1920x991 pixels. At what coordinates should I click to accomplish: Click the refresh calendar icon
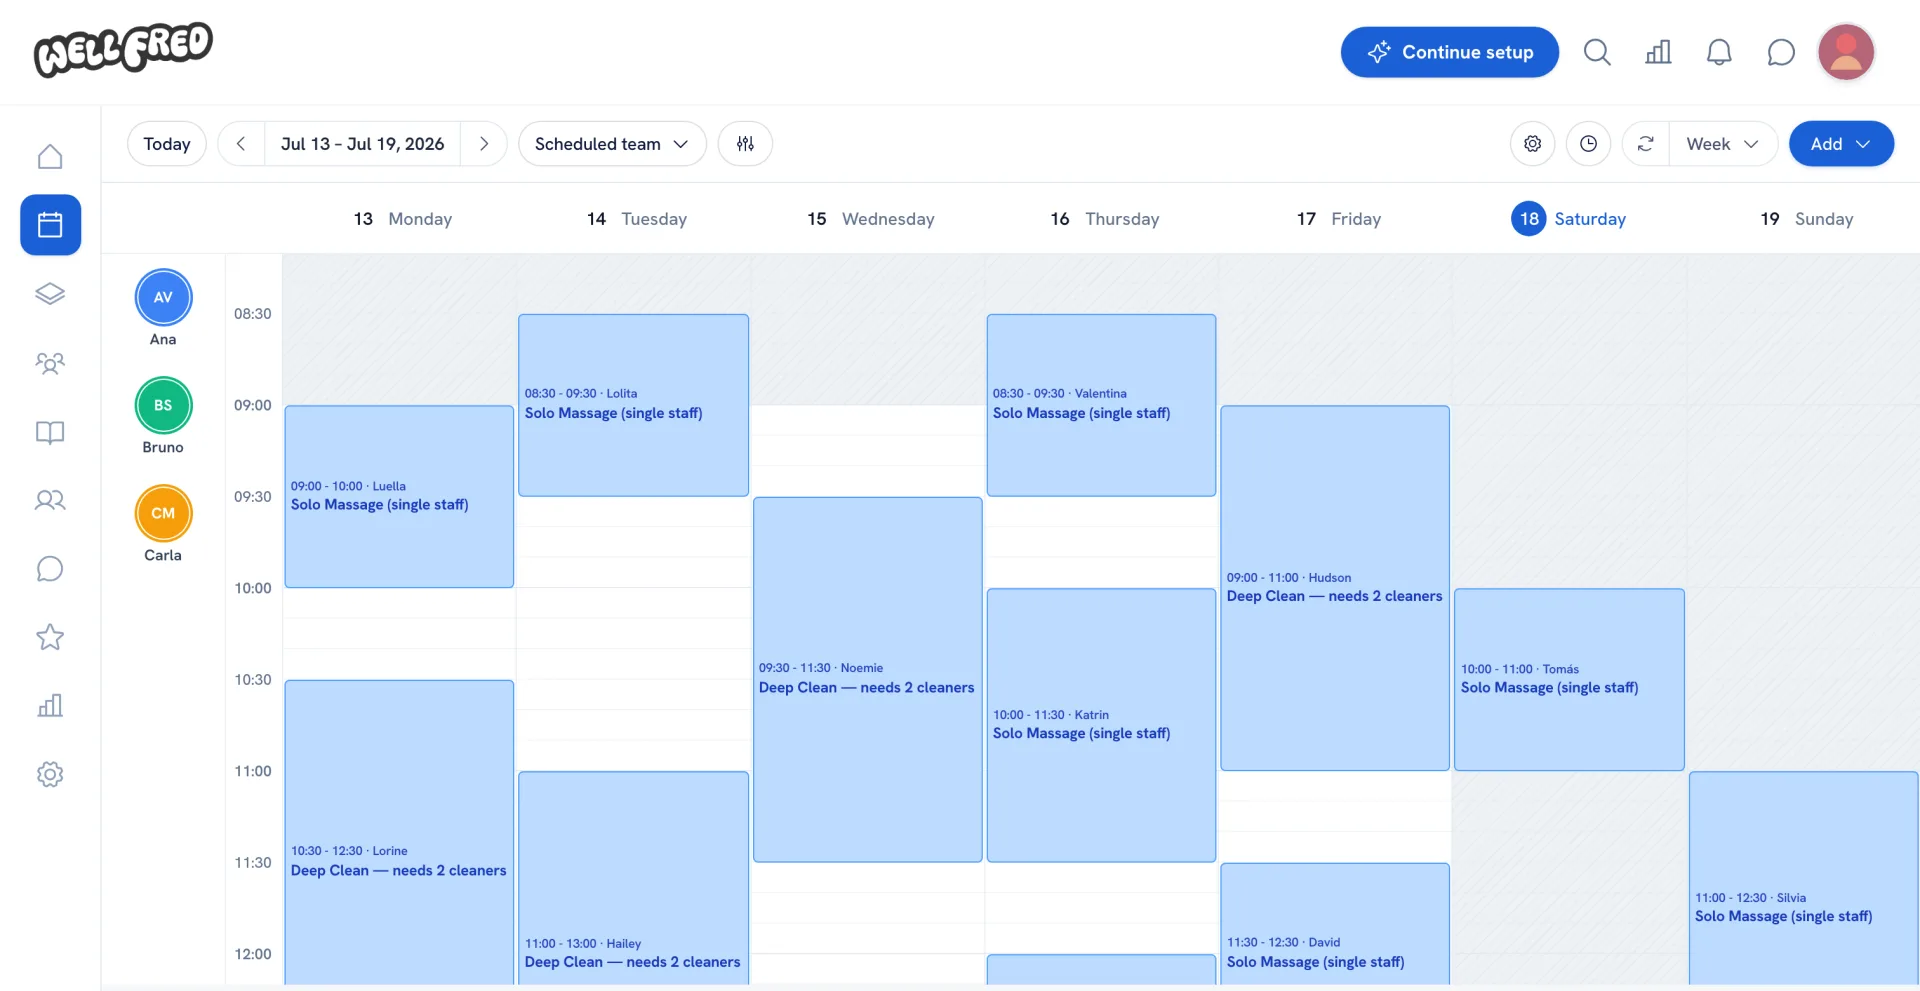tap(1645, 144)
